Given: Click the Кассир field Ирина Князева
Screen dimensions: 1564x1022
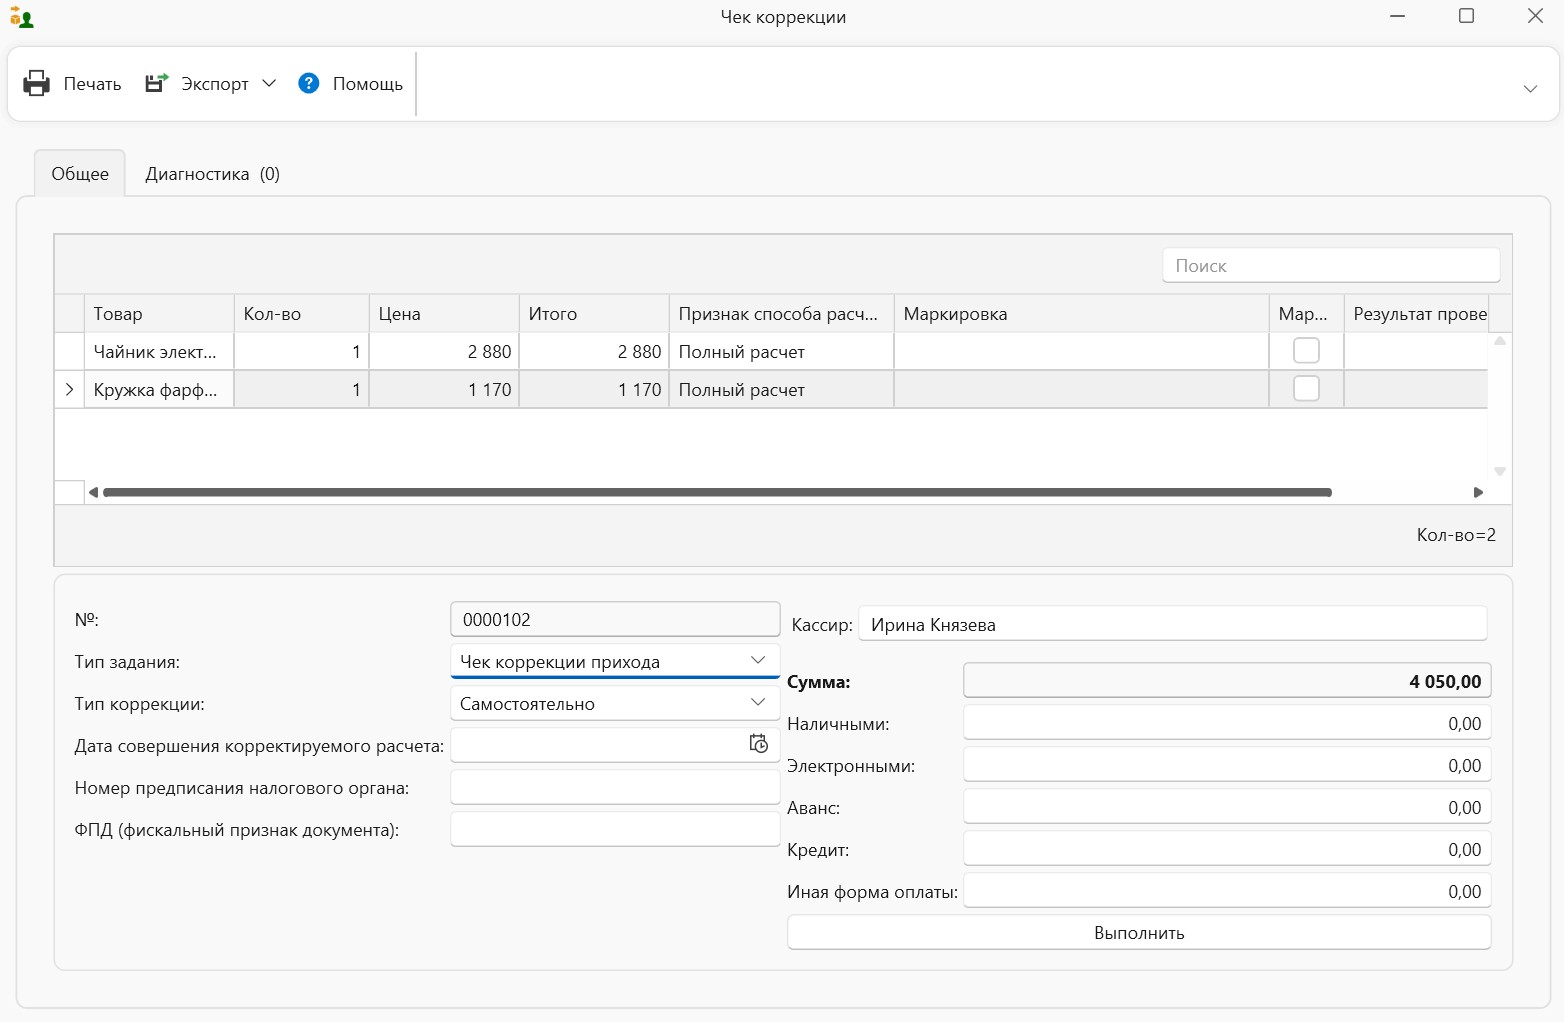Looking at the screenshot, I should click(x=1172, y=624).
